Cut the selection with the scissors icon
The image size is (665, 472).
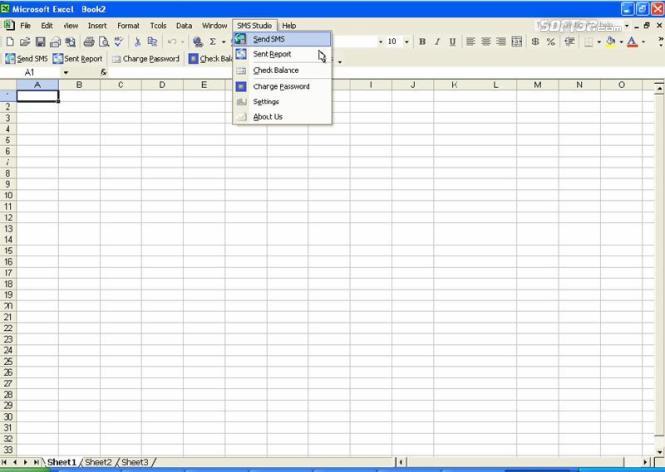(137, 42)
